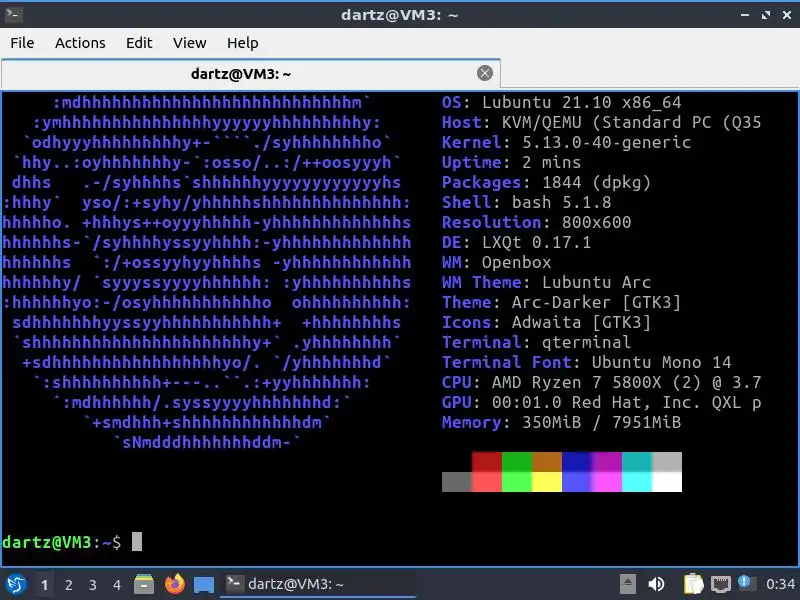Open the Lubuntu start menu
Viewport: 800px width, 600px height.
tap(16, 584)
